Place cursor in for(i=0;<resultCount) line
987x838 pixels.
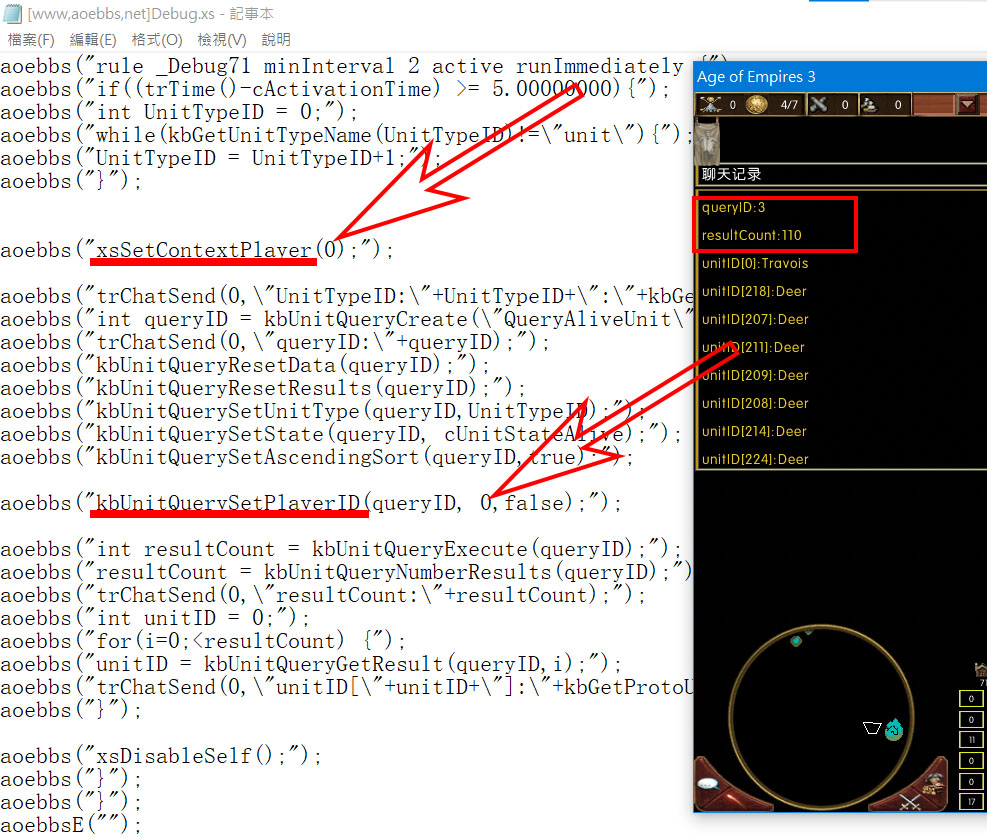coord(203,641)
